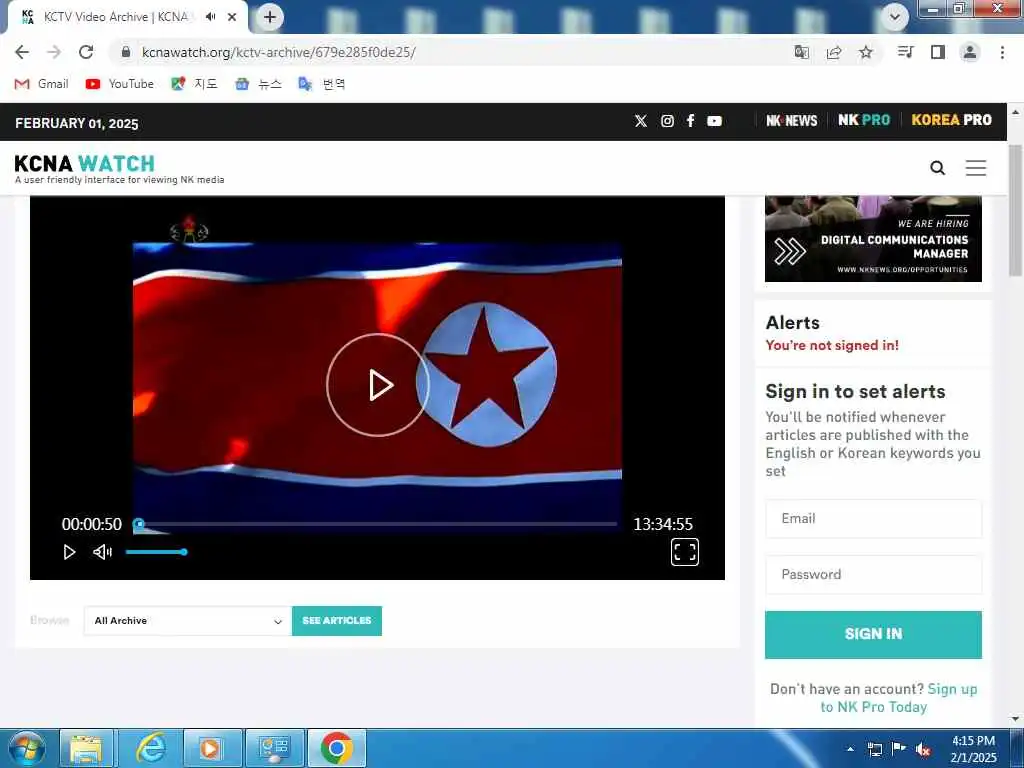The width and height of the screenshot is (1024, 768).
Task: Open a new browser tab
Action: coord(270,17)
